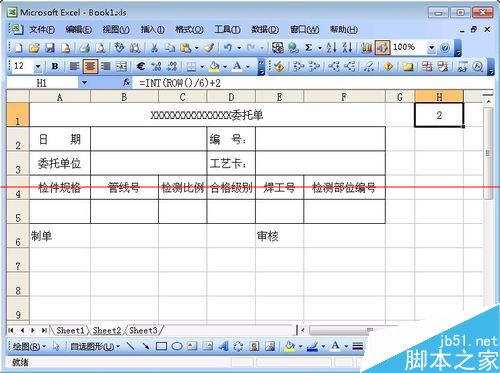Insert WordArt from the drawing toolbar
The height and width of the screenshot is (373, 500).
tap(223, 346)
